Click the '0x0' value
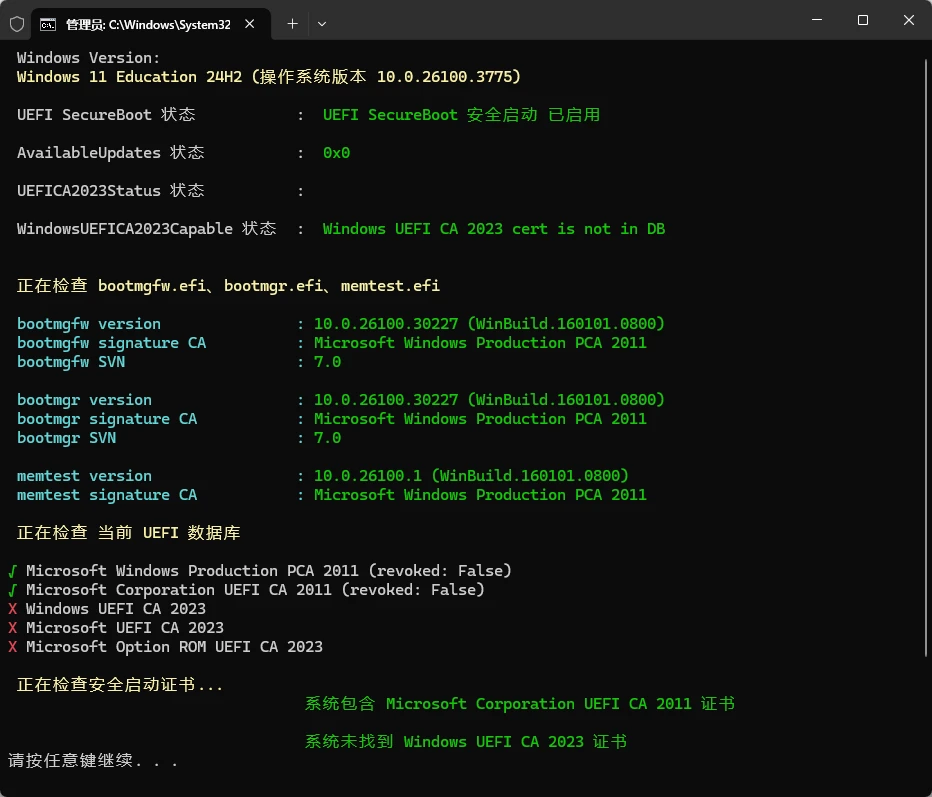Screen dimensions: 932x797 coord(336,153)
